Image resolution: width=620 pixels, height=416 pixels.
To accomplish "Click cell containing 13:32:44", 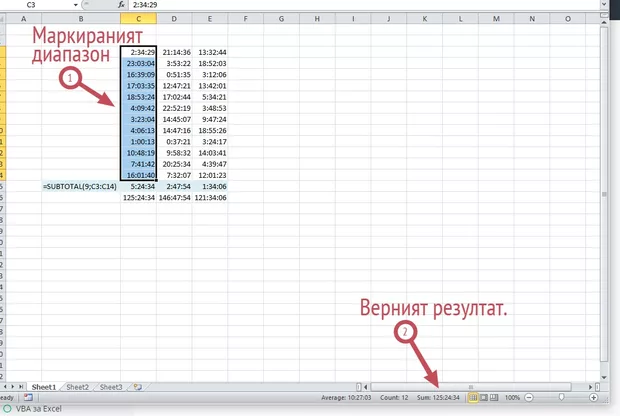I will (210, 52).
